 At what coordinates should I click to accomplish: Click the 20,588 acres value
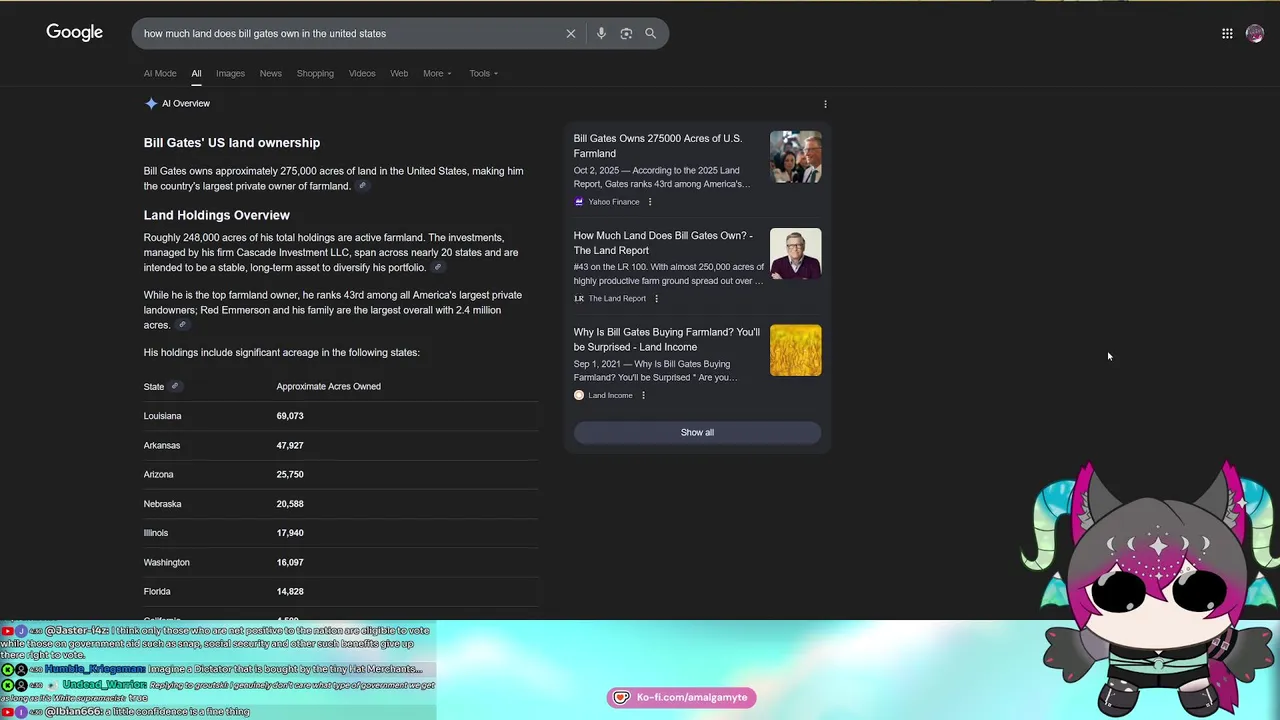pos(290,504)
